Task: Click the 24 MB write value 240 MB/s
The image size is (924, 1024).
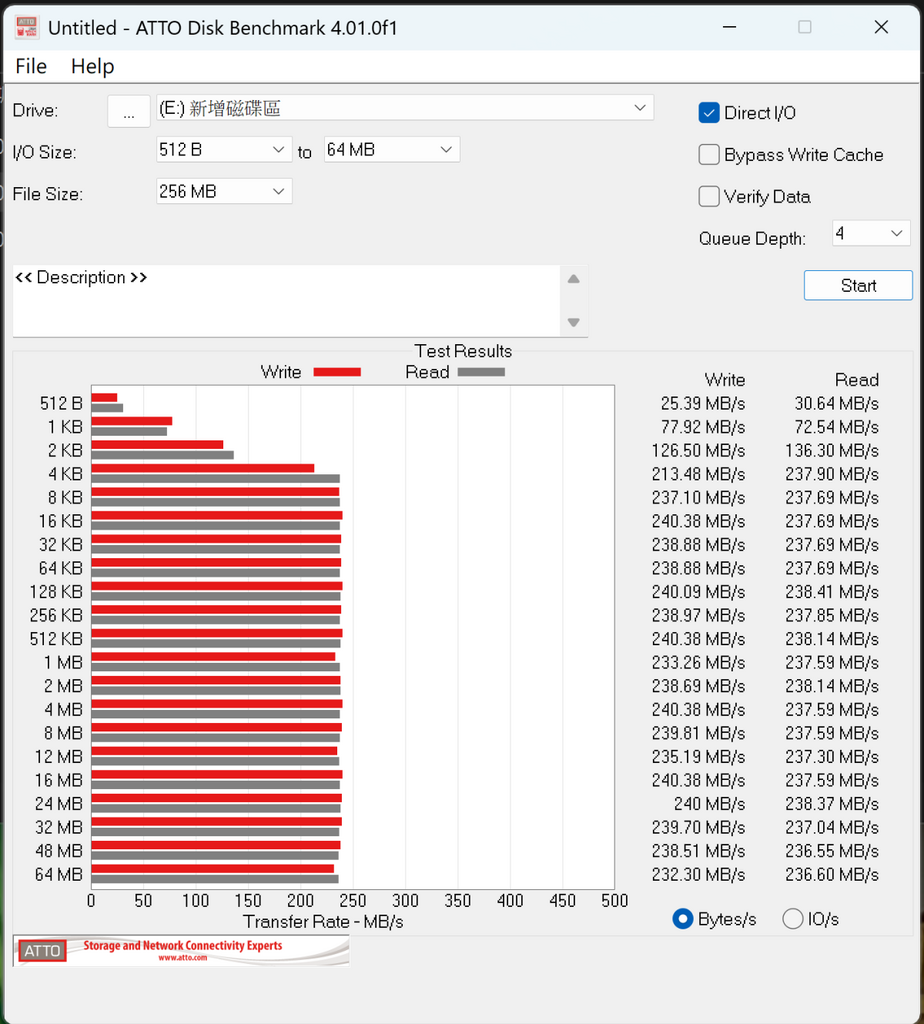Action: coord(710,803)
